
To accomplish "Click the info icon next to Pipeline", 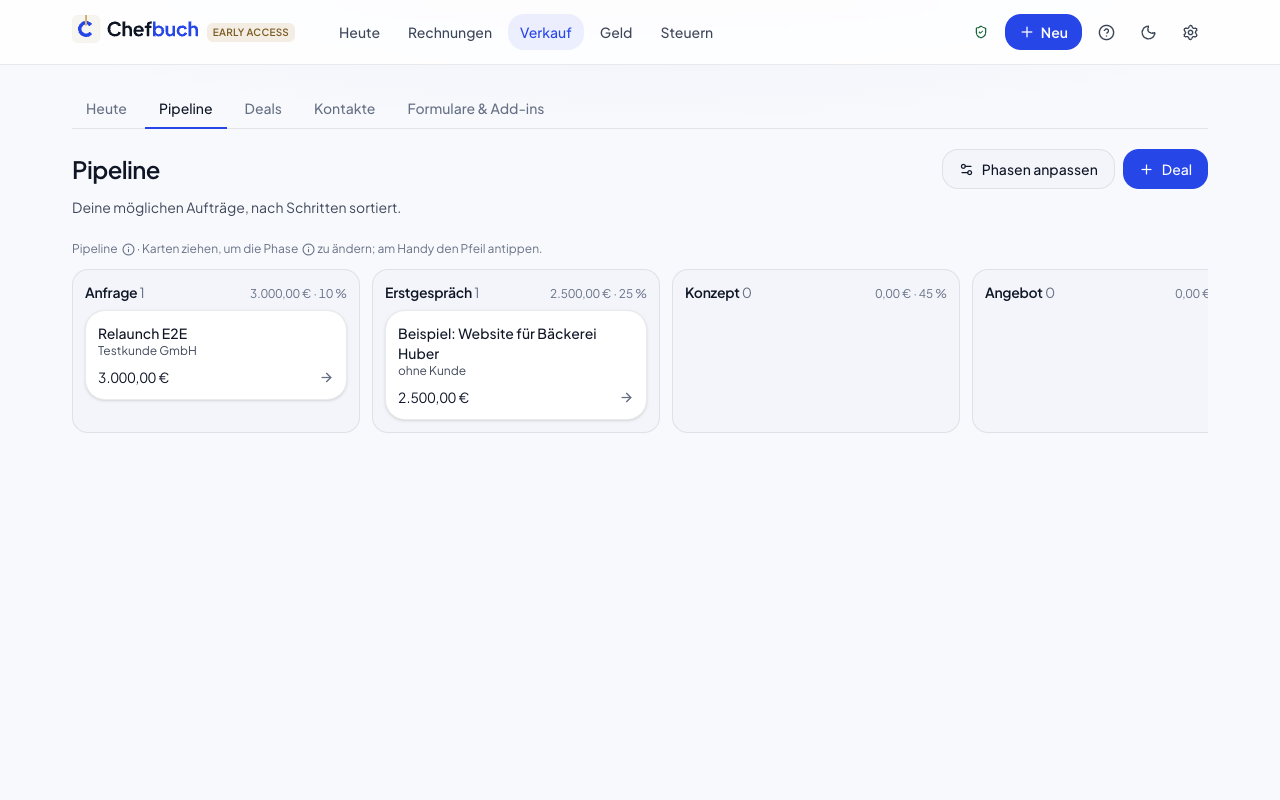I will point(128,249).
